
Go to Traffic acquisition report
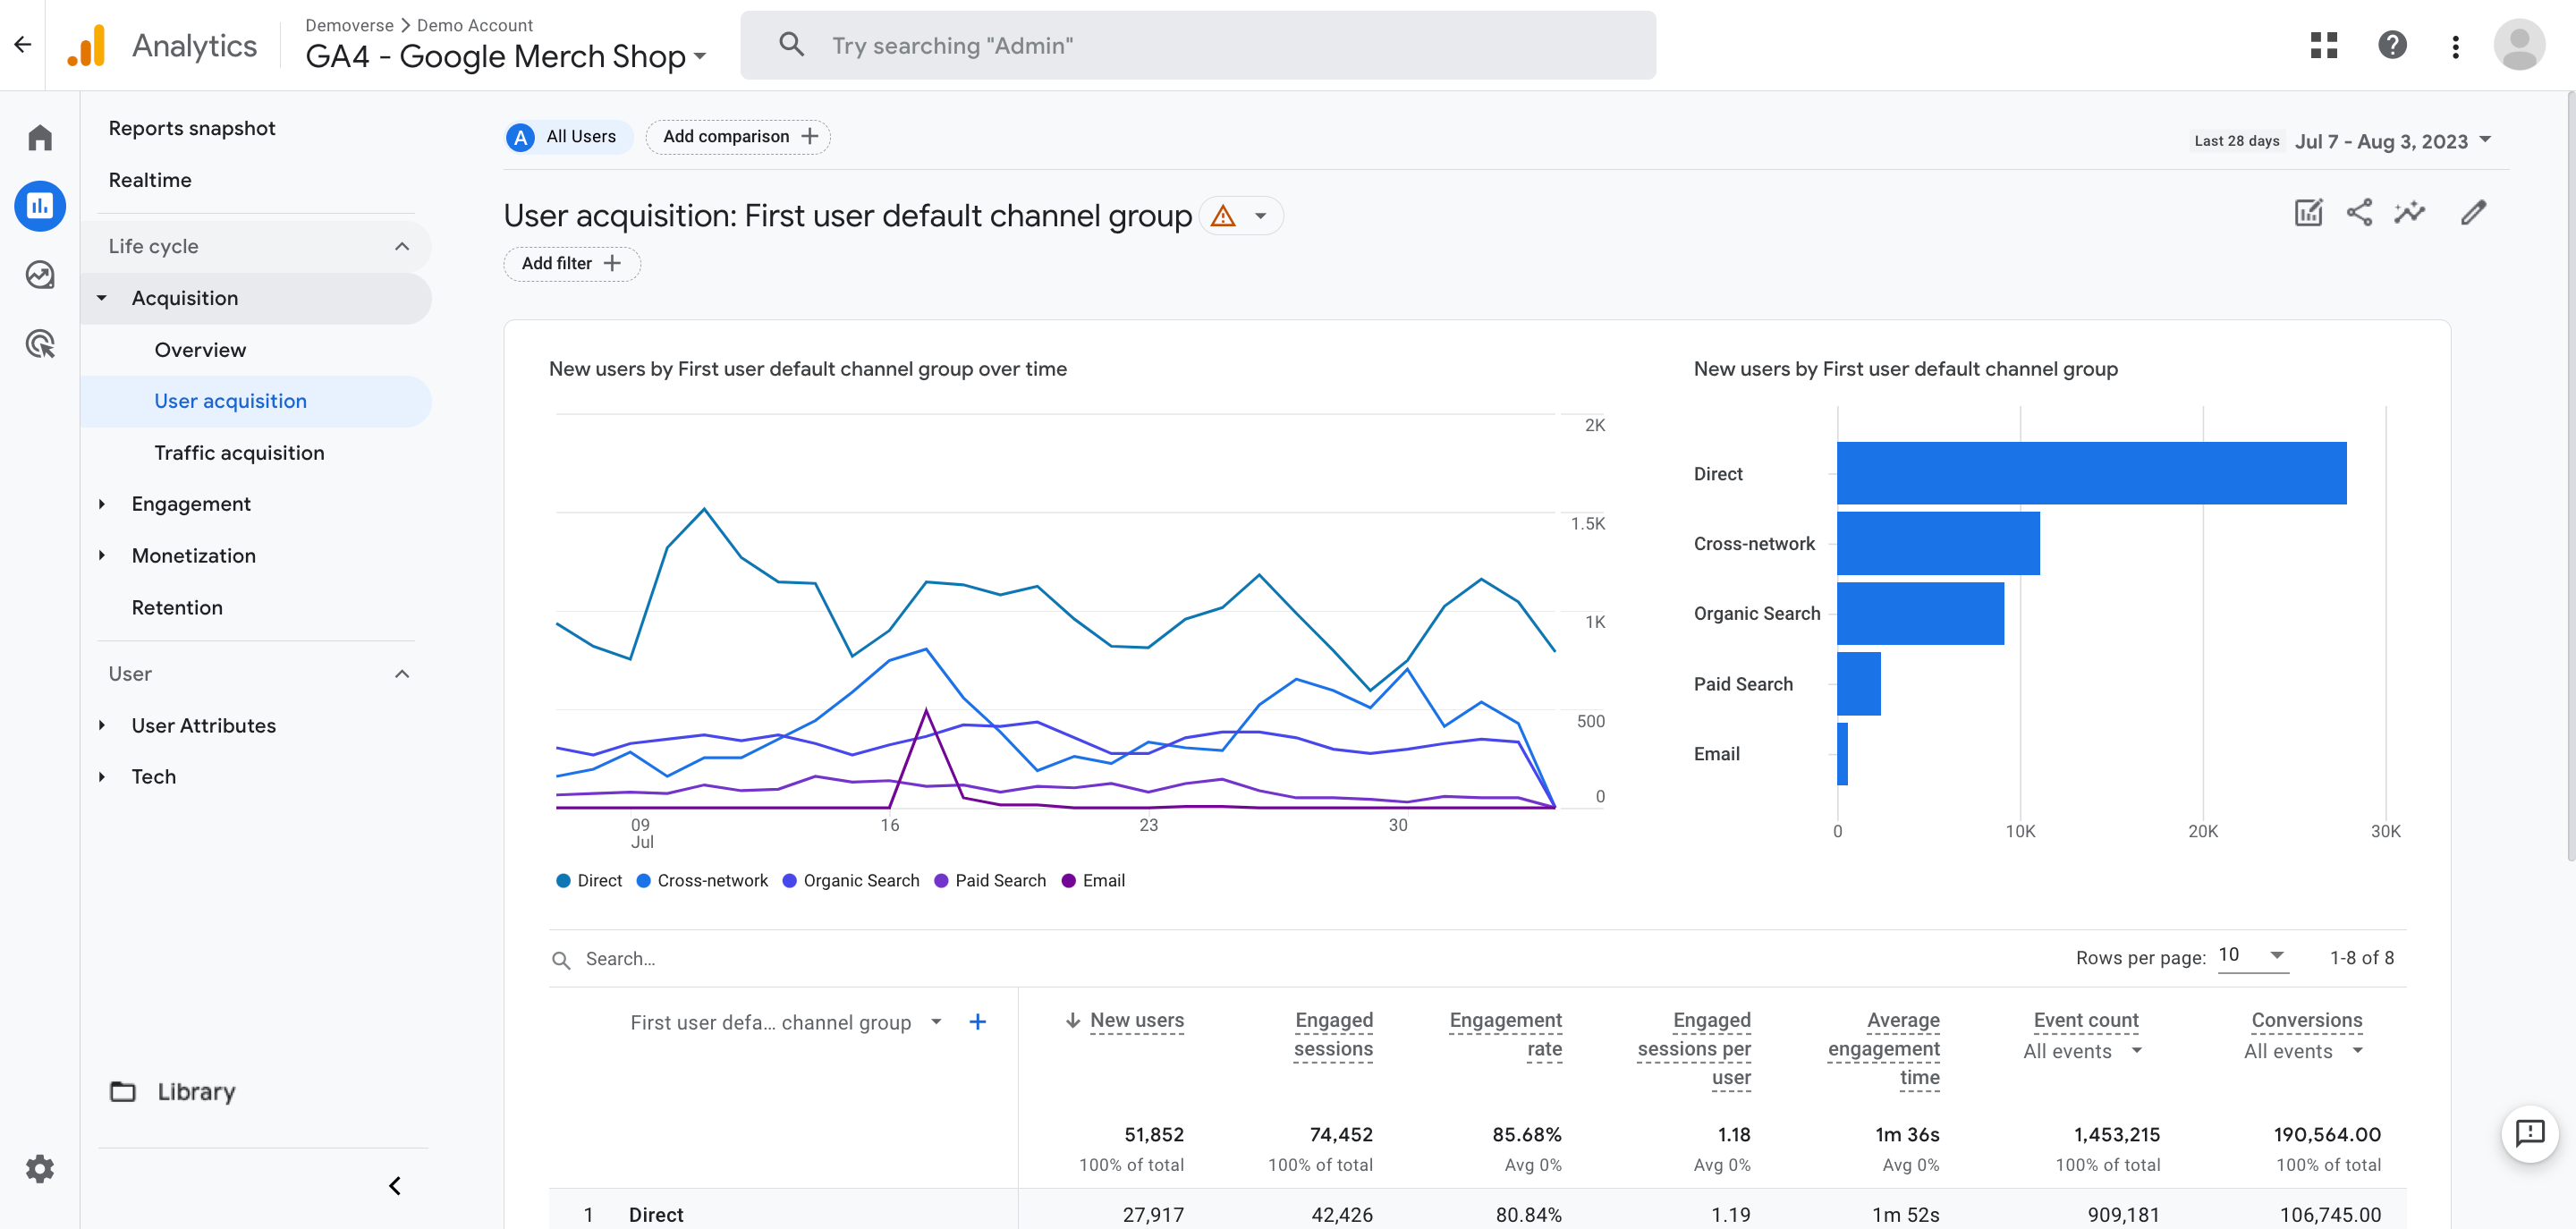click(239, 452)
